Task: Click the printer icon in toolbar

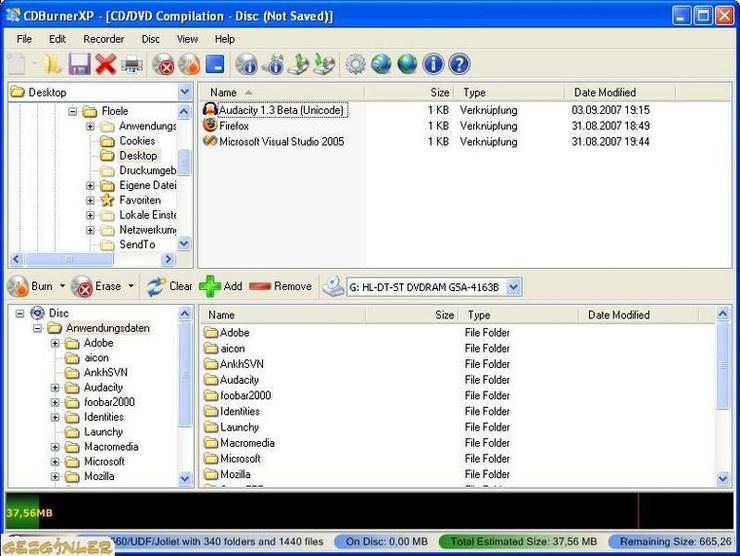Action: (x=132, y=64)
